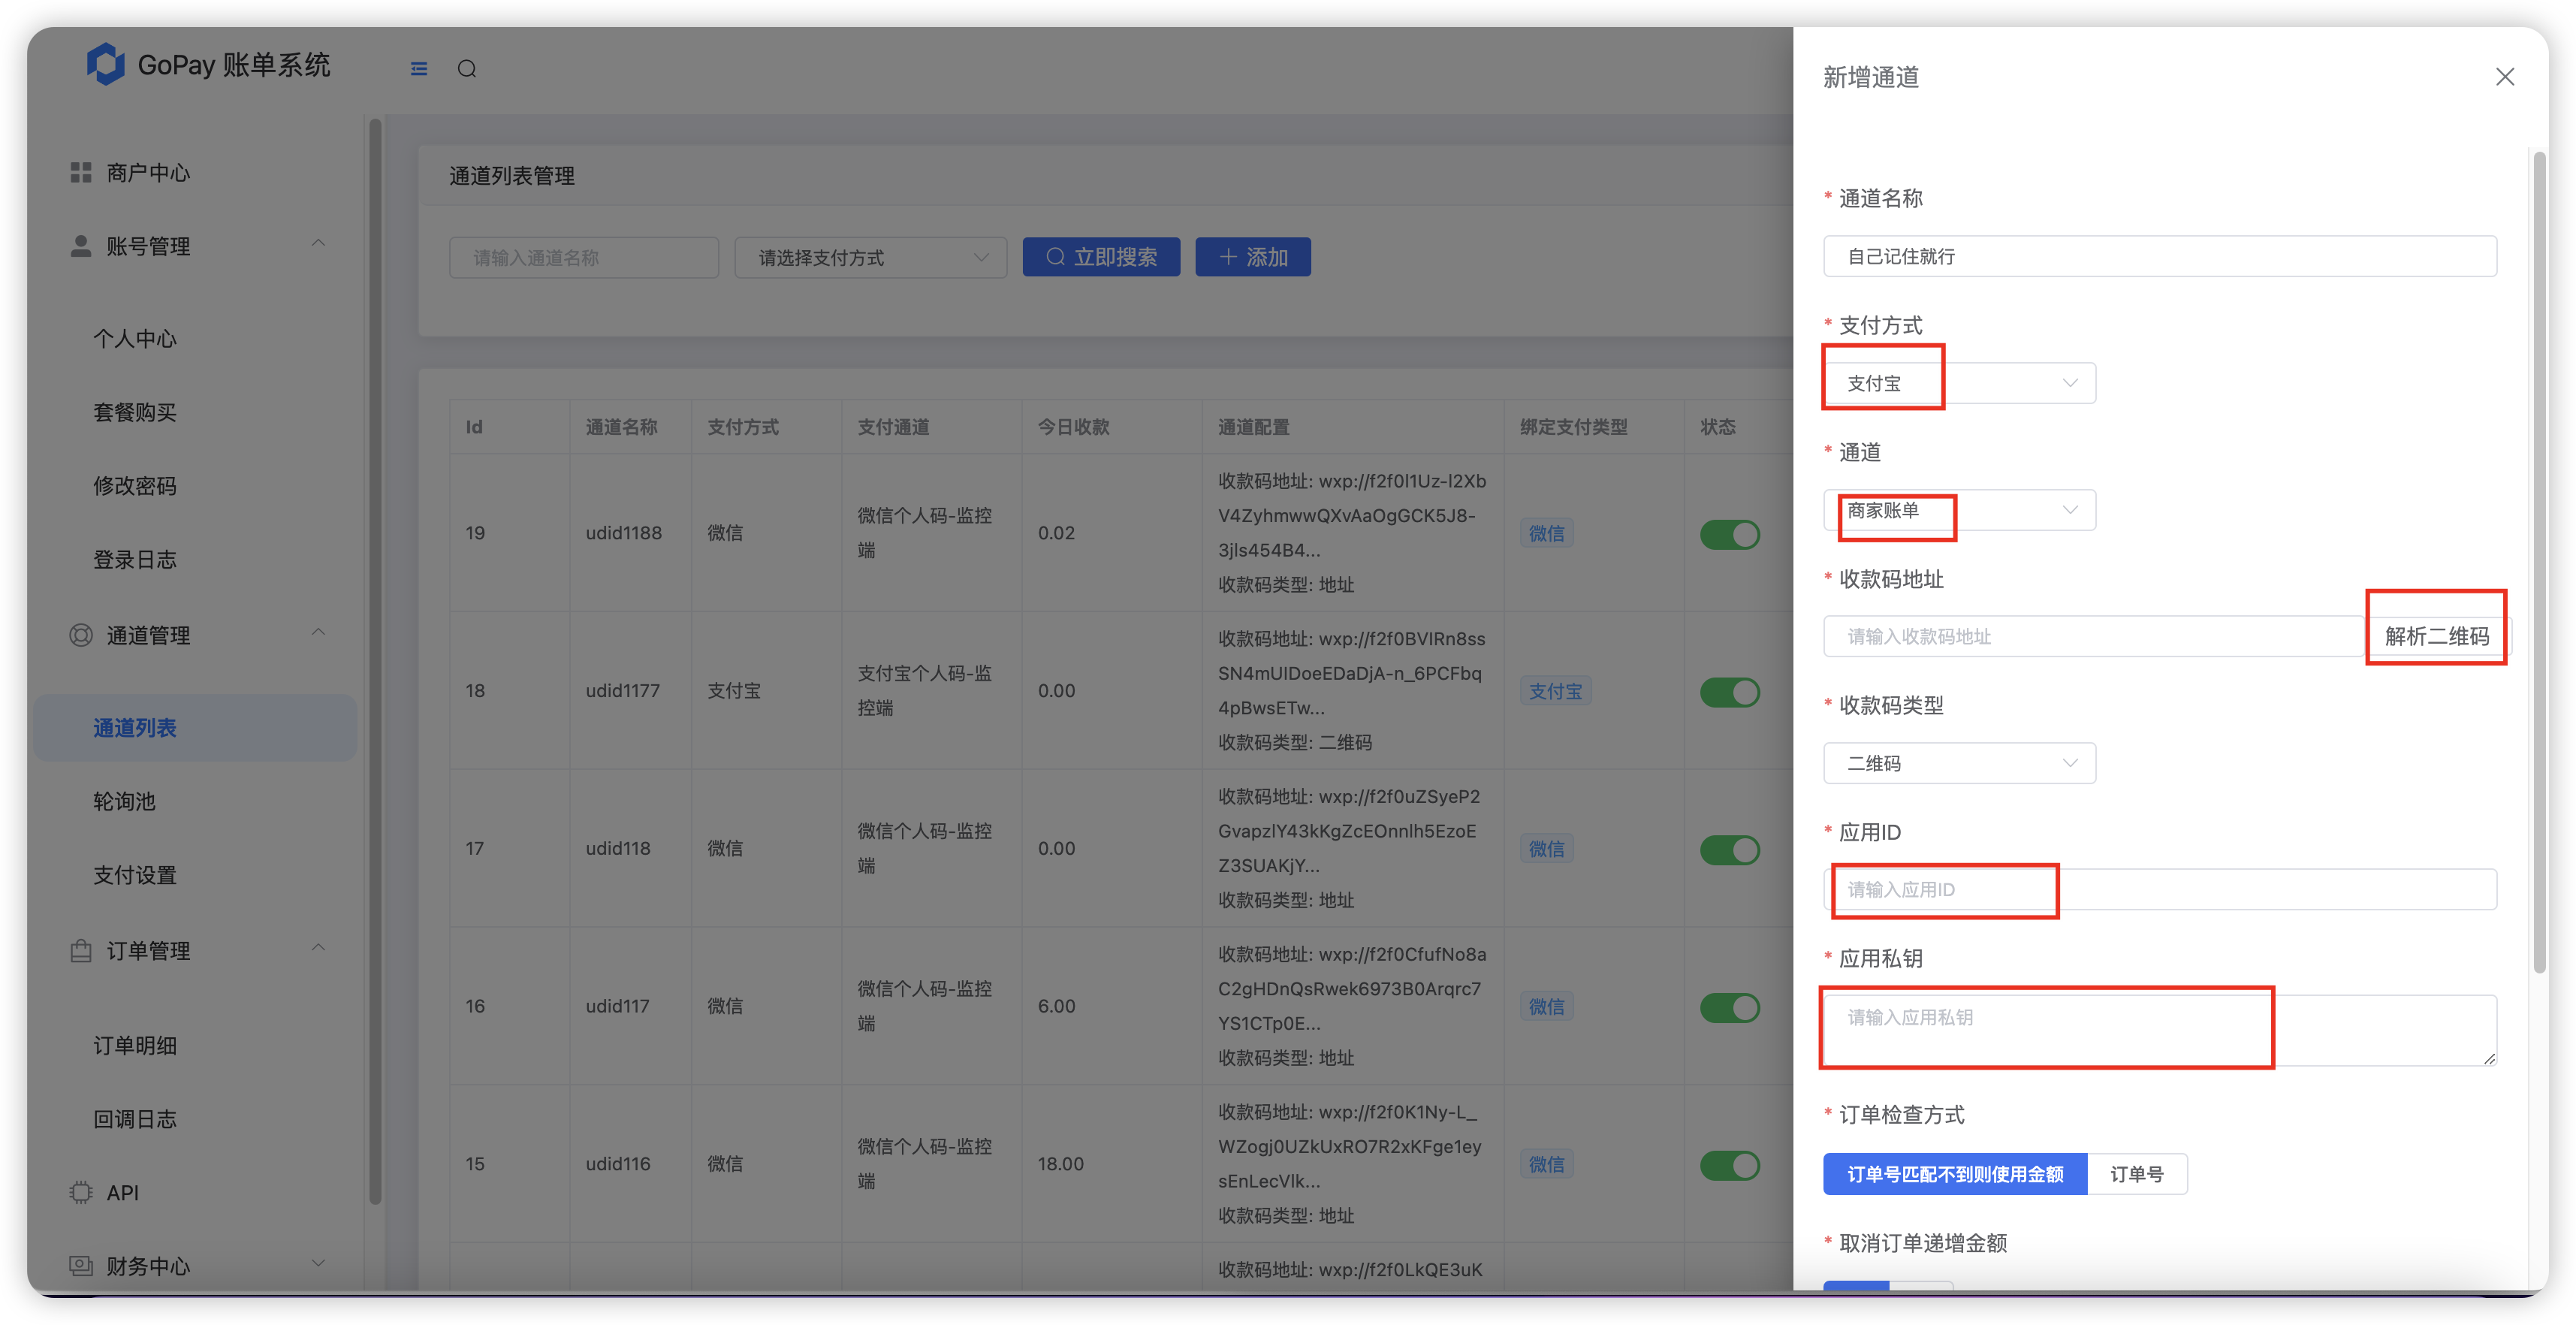Open the 通道 dropdown showing 商家账单
This screenshot has width=2576, height=1325.
pyautogui.click(x=1959, y=510)
